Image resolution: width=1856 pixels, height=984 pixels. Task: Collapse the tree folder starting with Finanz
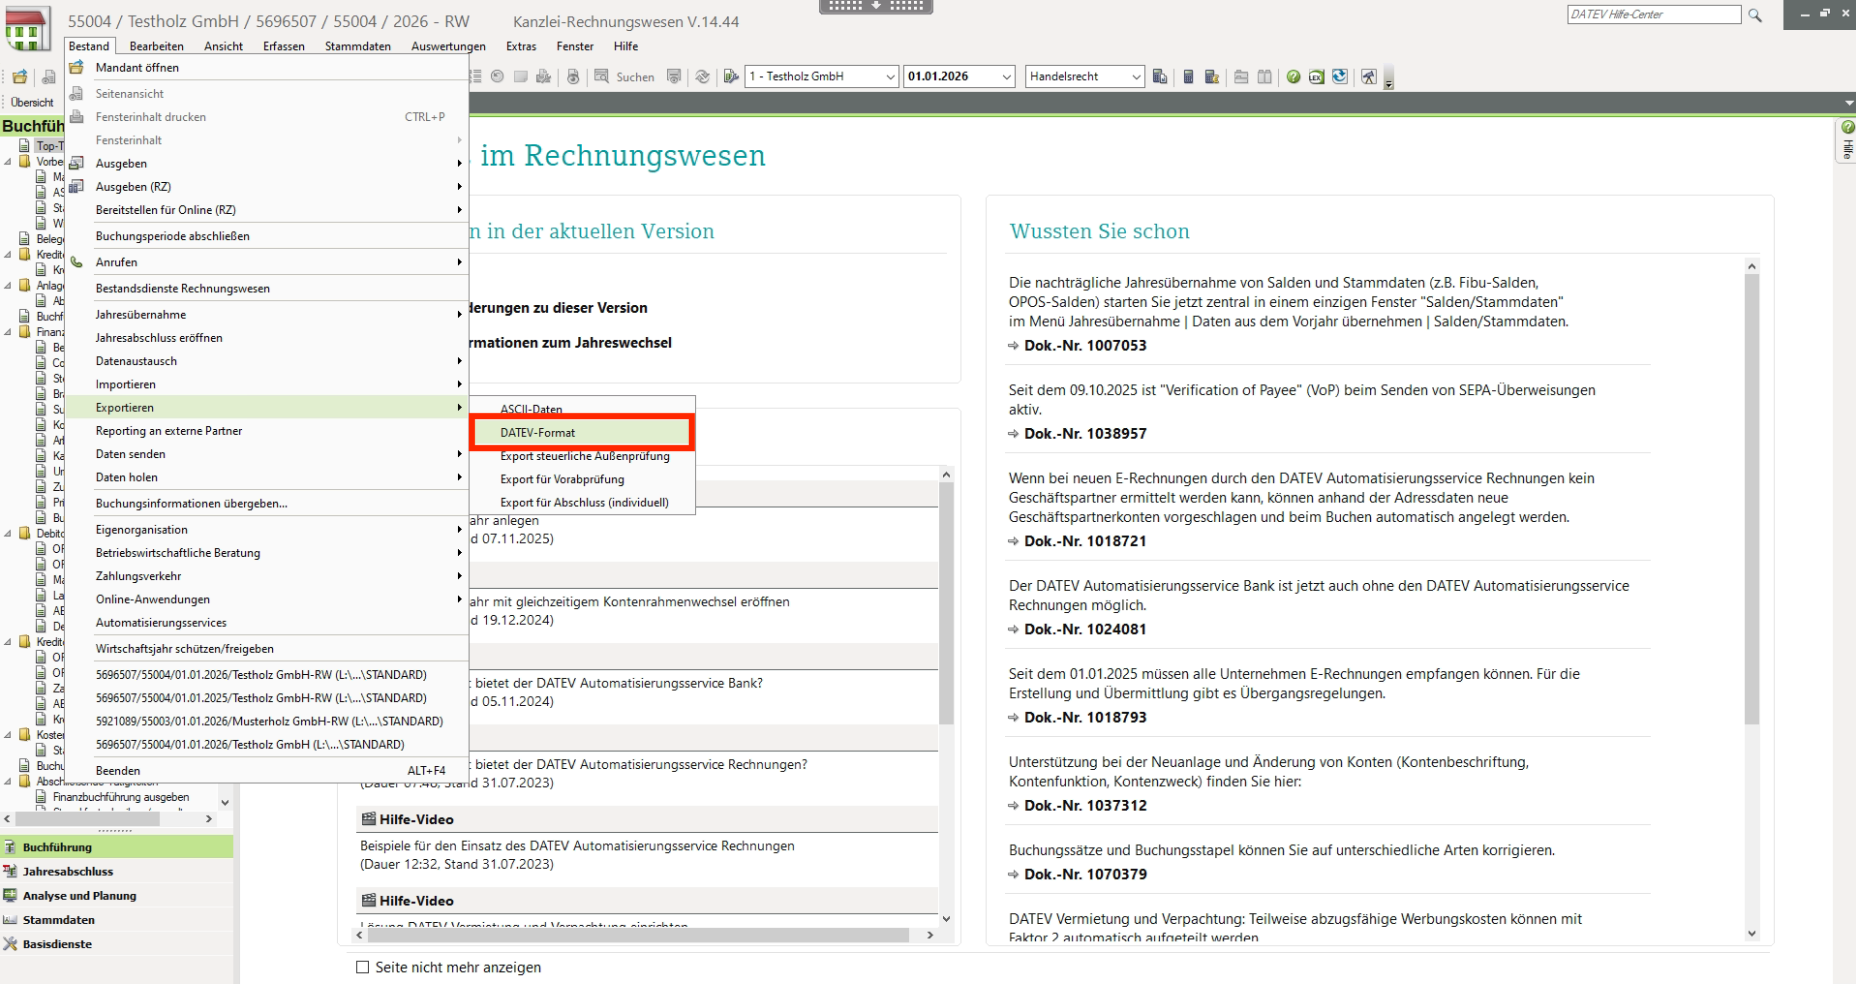8,331
